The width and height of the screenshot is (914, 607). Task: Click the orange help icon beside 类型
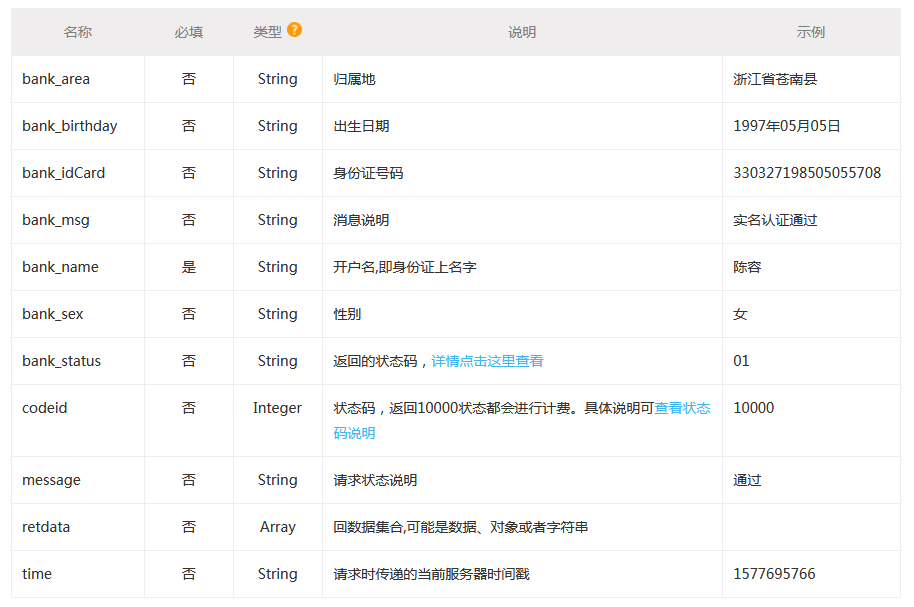[294, 30]
